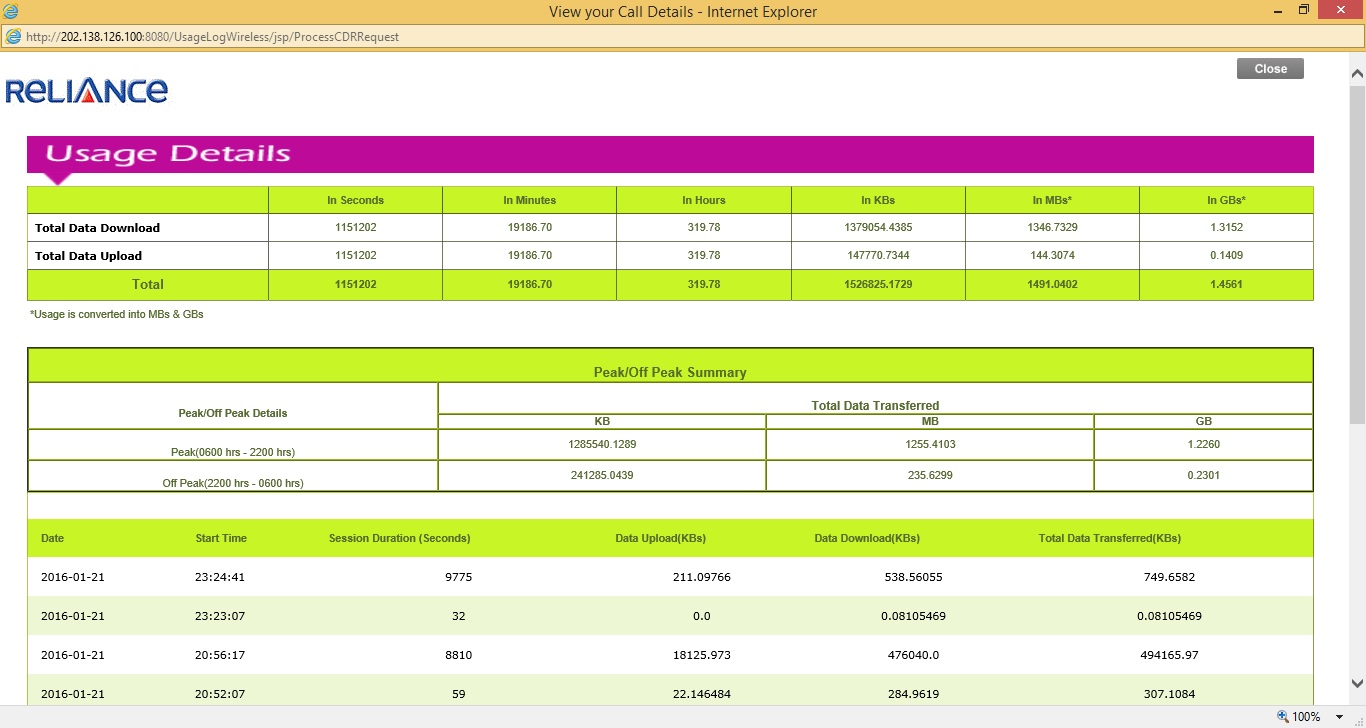Click the Date column header
This screenshot has width=1366, height=728.
tap(52, 538)
